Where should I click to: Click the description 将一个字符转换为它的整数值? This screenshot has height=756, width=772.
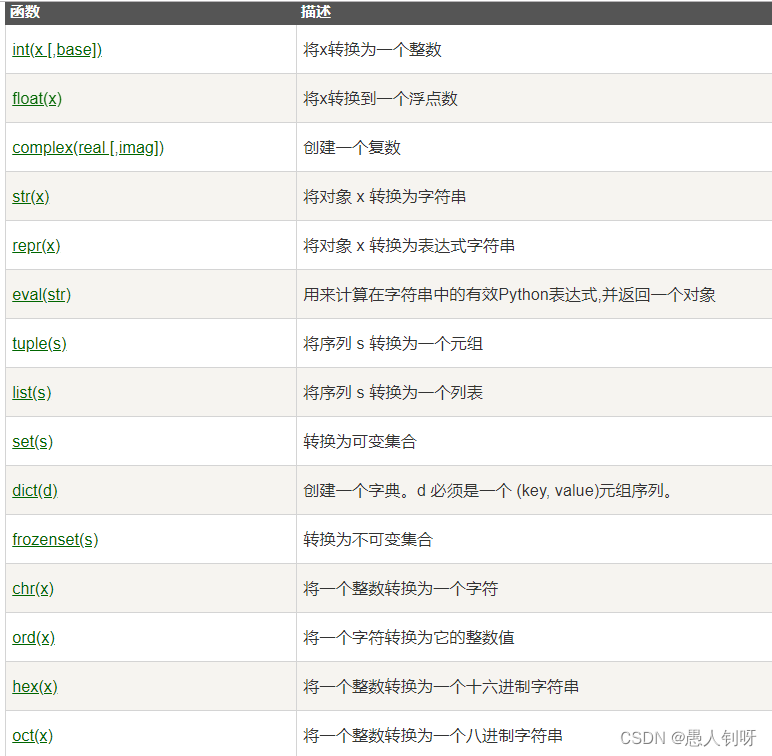point(409,637)
